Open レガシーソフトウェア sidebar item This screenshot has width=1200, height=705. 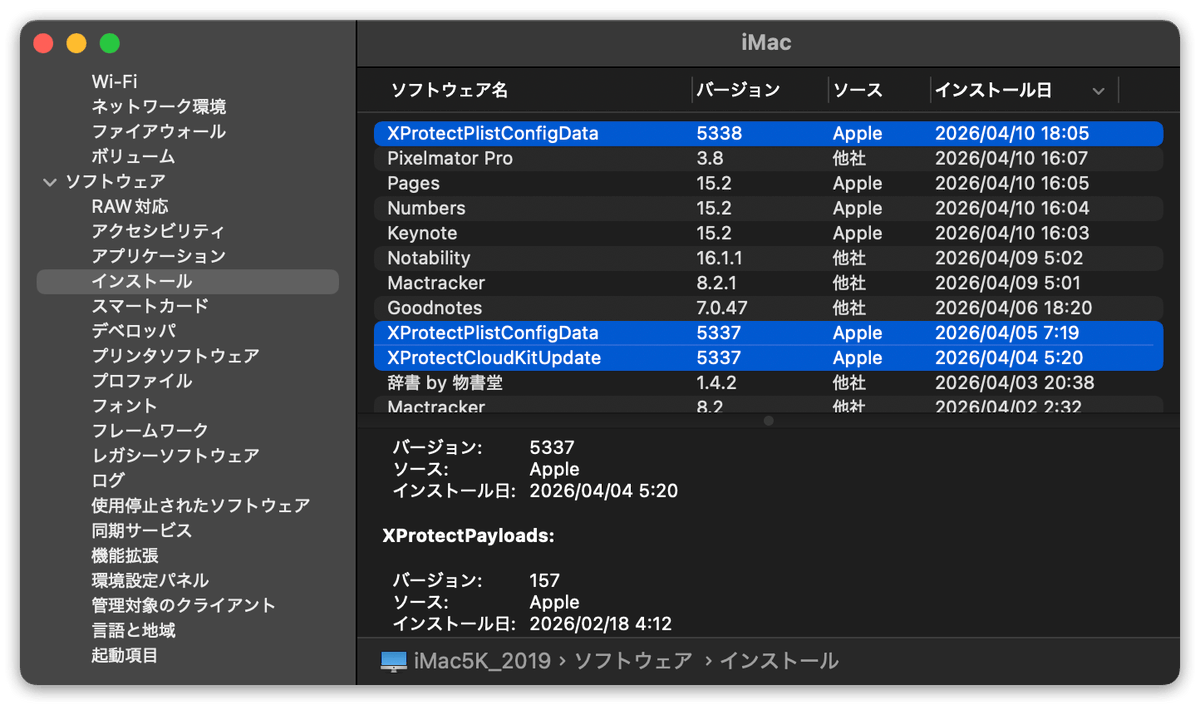(176, 456)
